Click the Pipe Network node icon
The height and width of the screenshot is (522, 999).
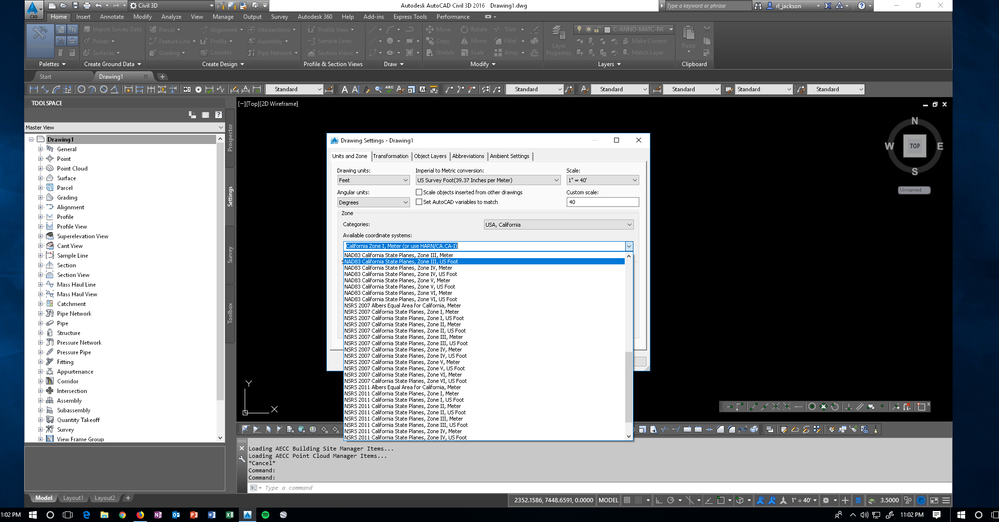tap(50, 313)
